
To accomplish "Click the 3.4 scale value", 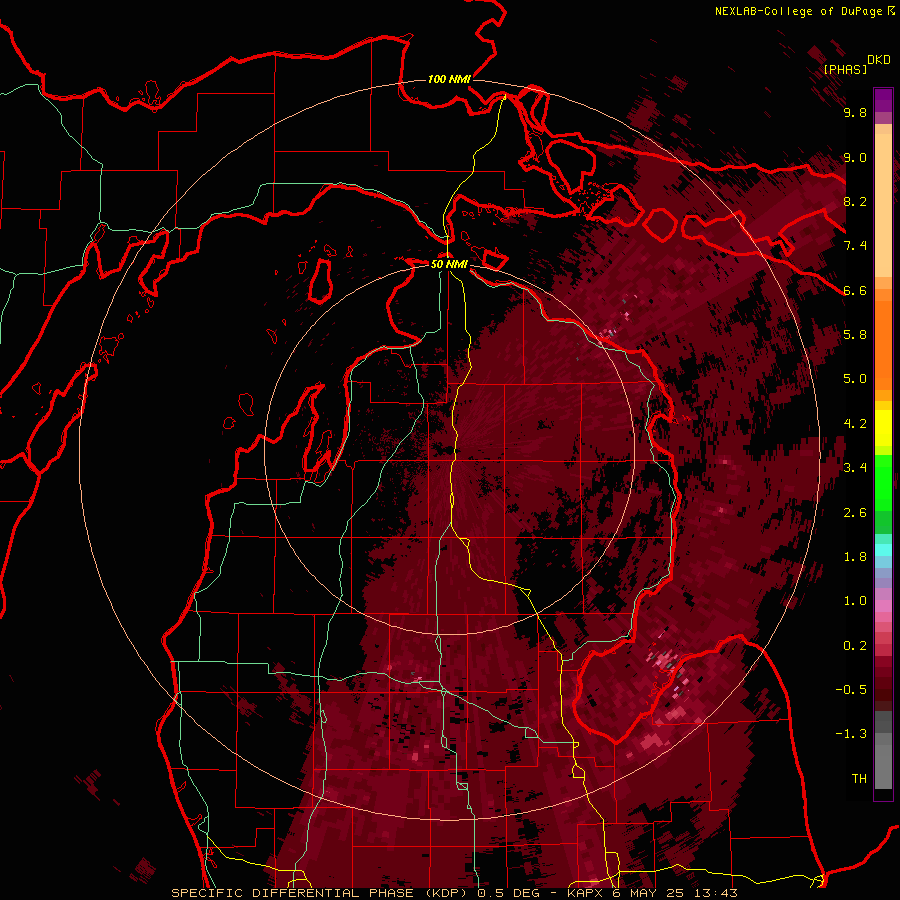I will click(855, 468).
